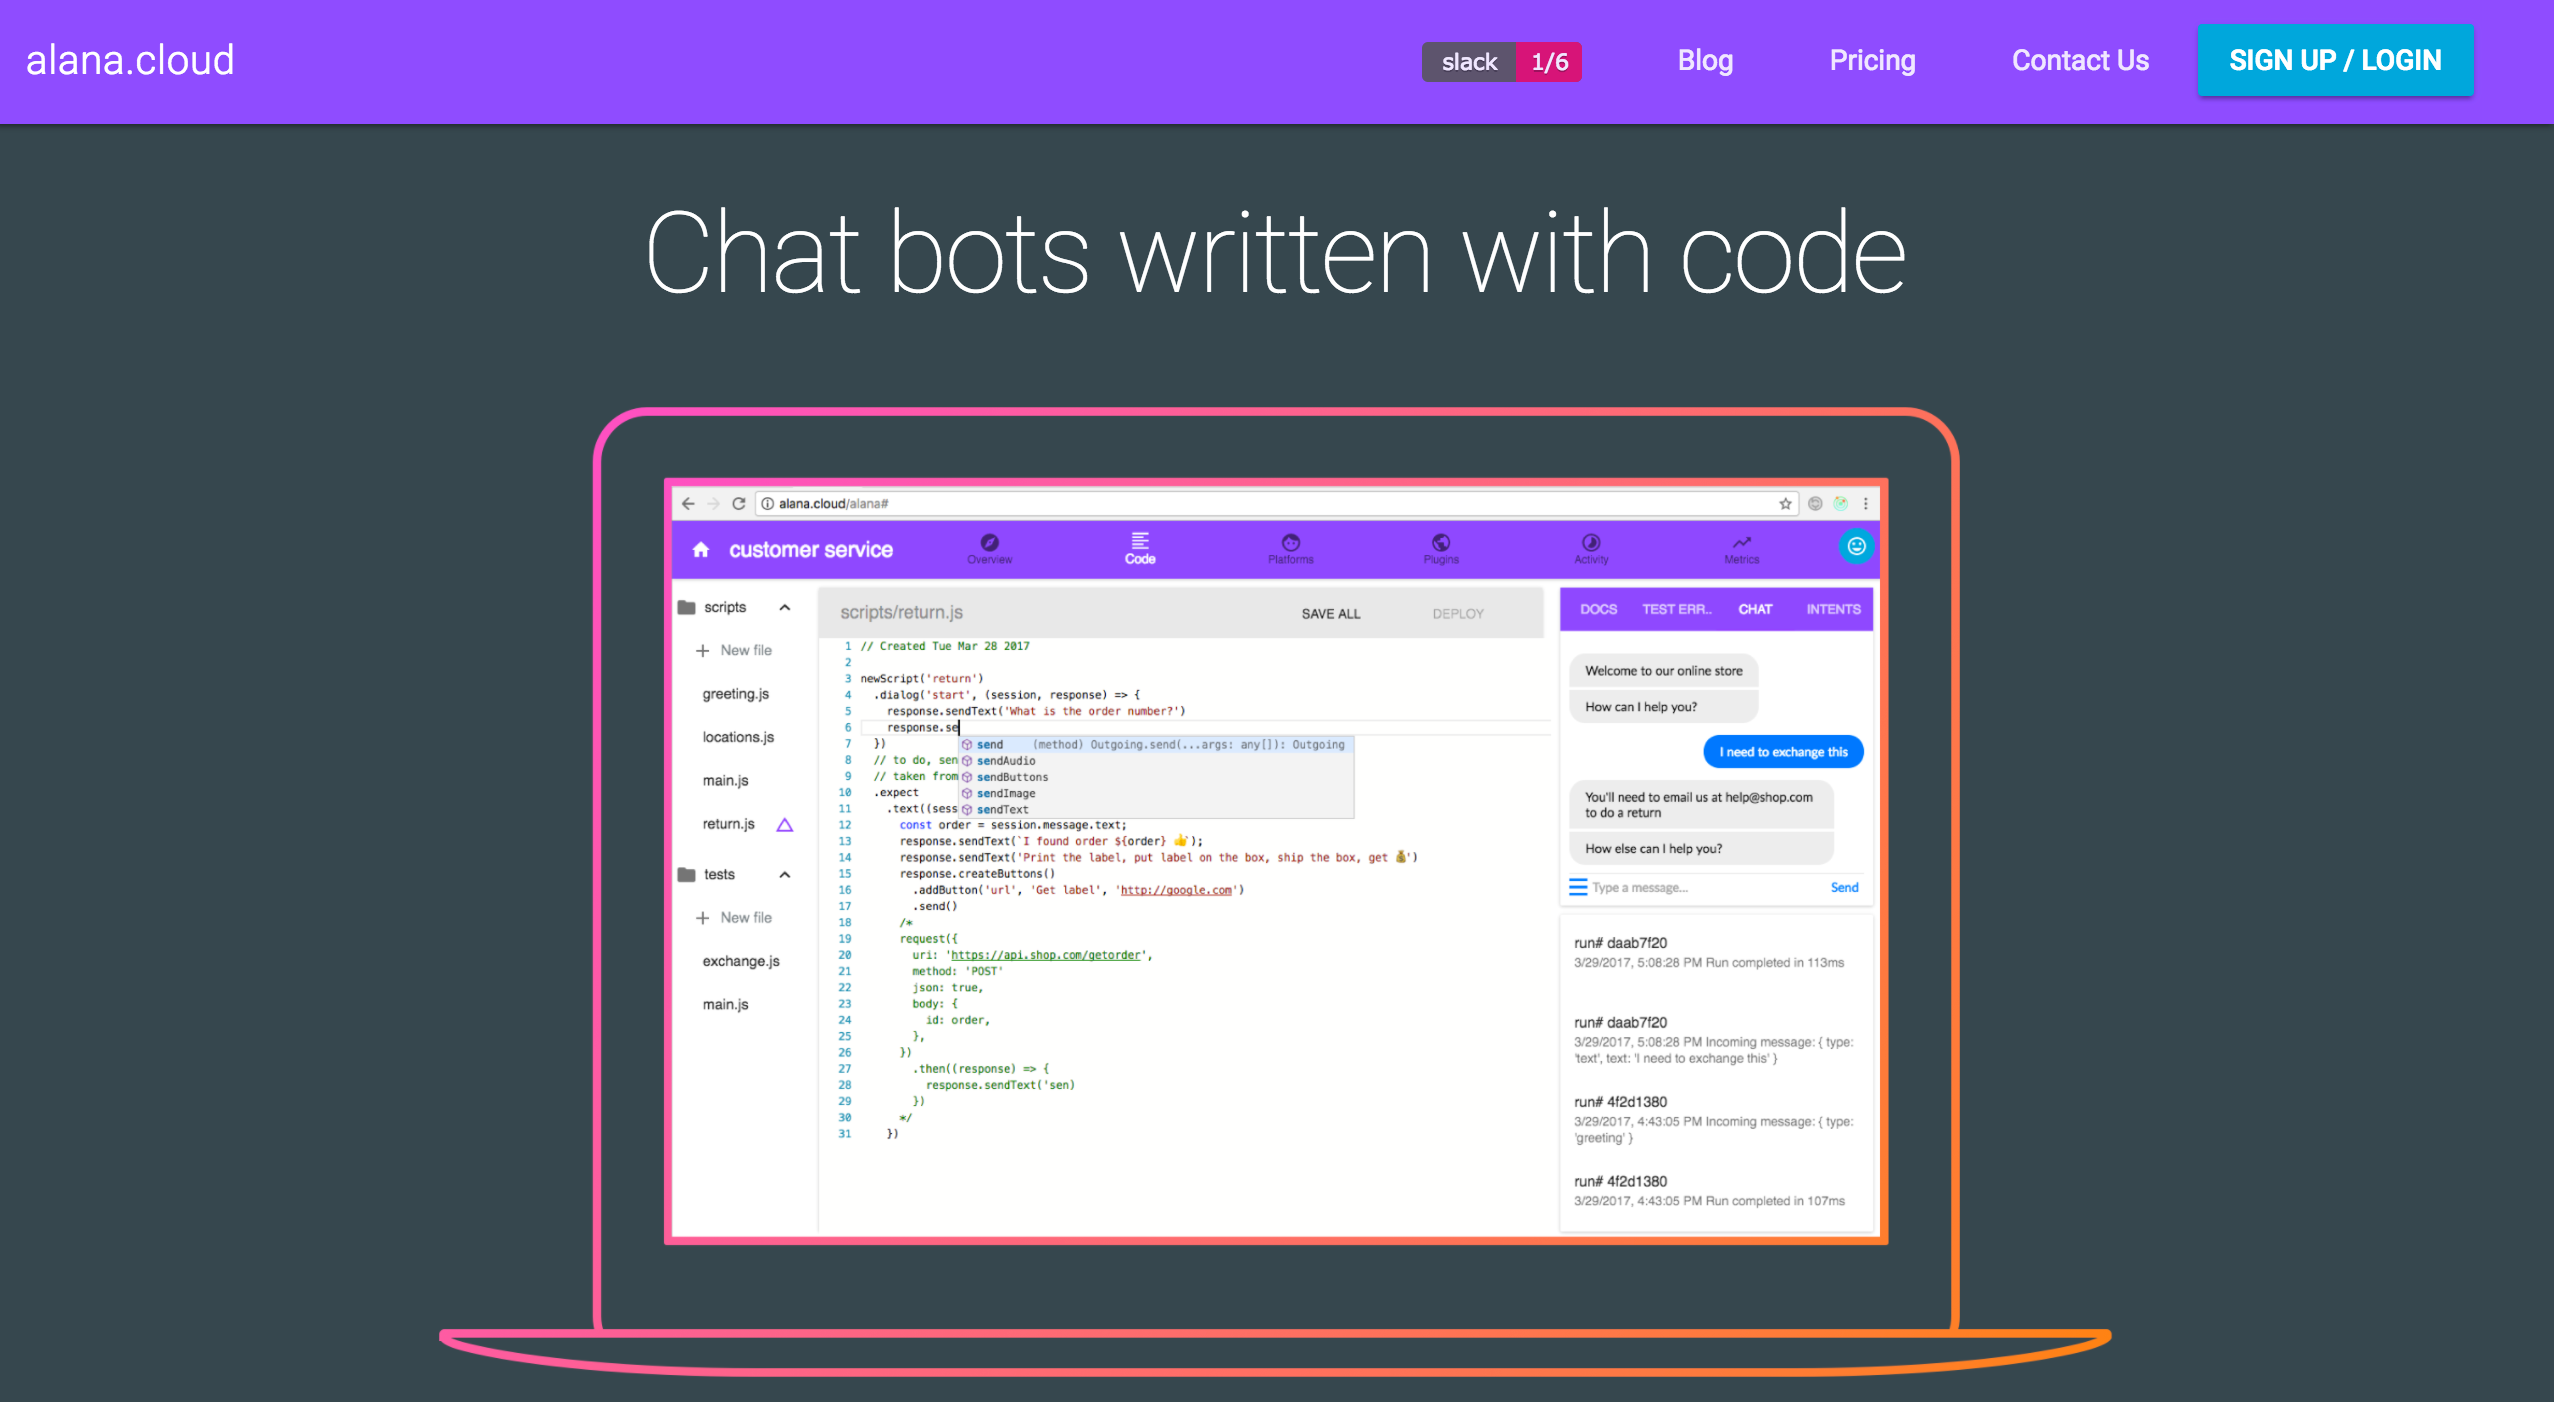This screenshot has height=1402, width=2554.
Task: Click the SIGN UP / LOGIN button
Action: [2334, 60]
